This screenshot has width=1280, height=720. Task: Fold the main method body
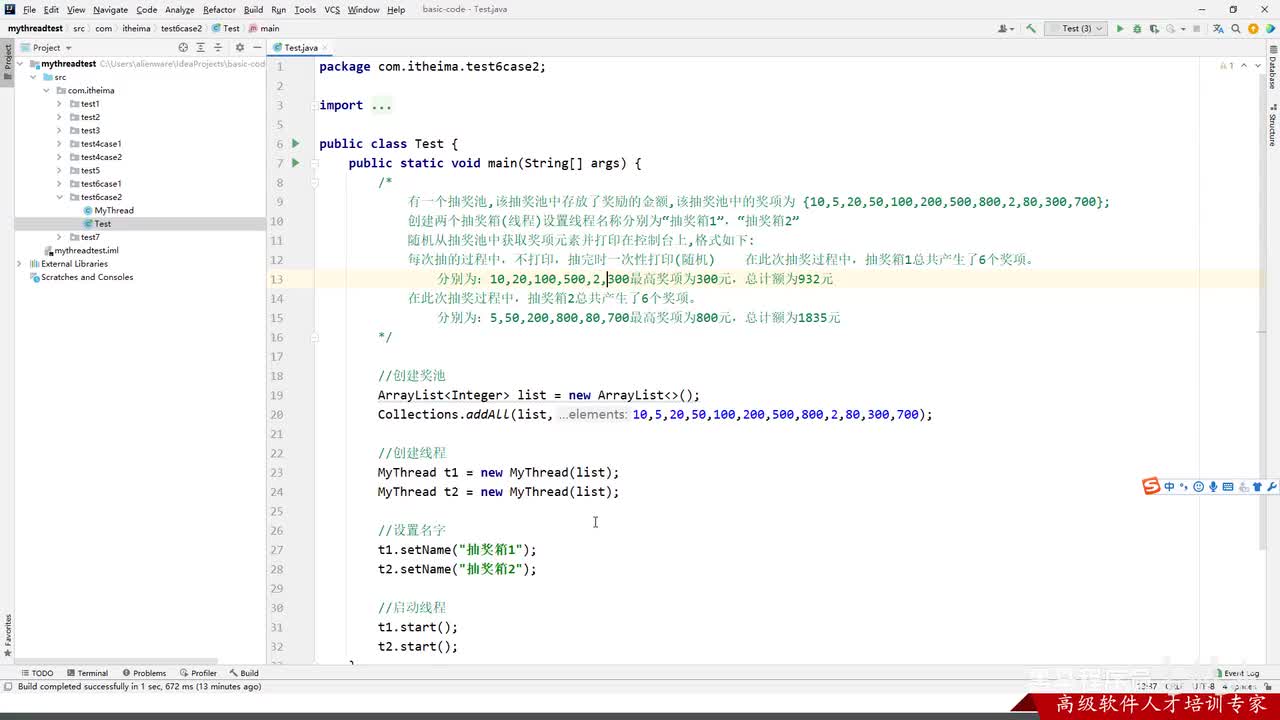pos(314,163)
